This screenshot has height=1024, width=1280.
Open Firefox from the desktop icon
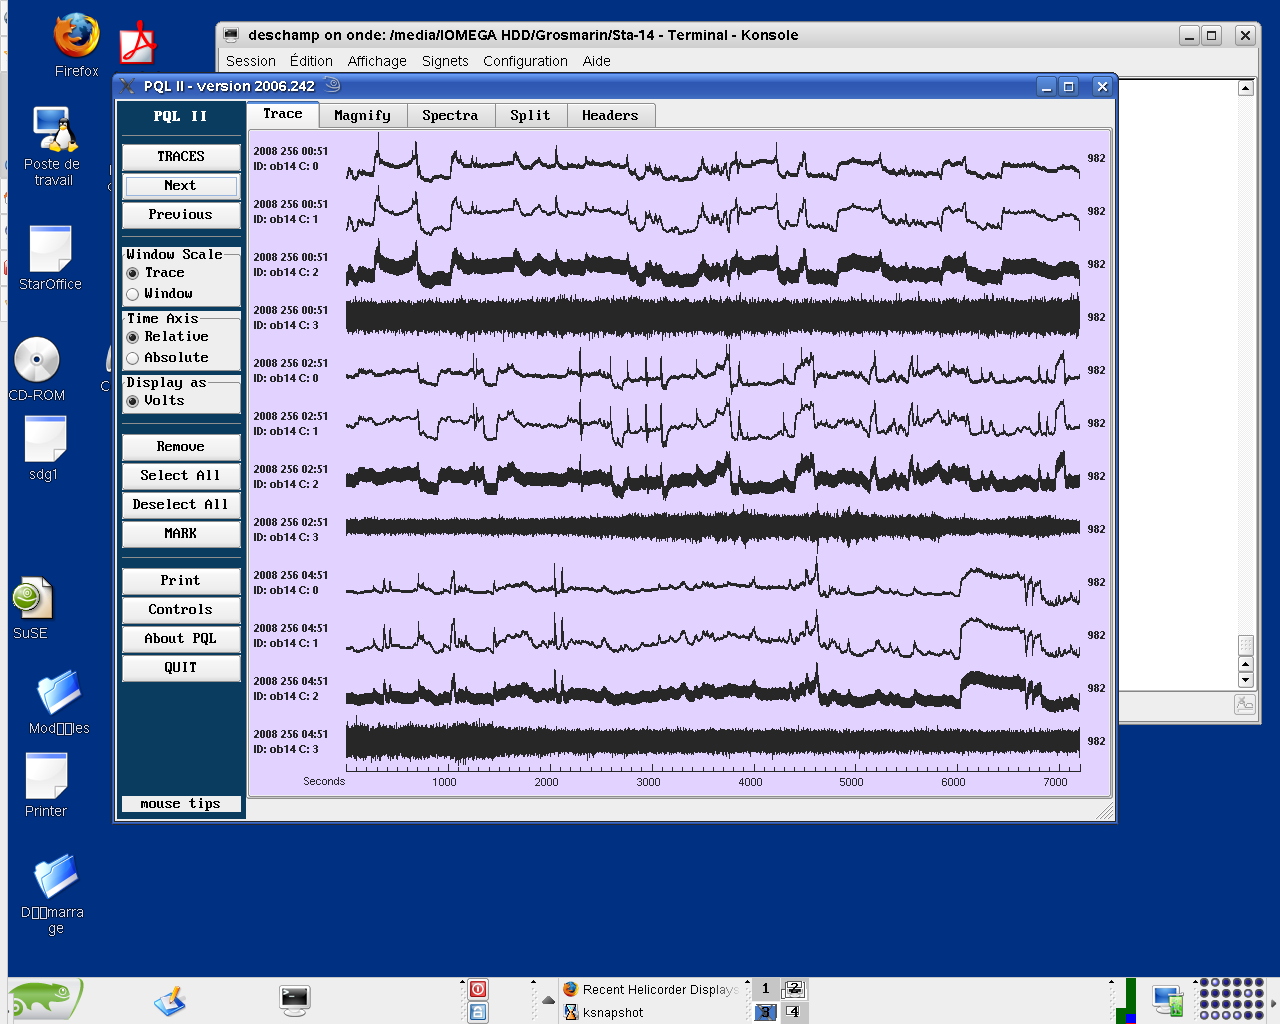coord(76,38)
